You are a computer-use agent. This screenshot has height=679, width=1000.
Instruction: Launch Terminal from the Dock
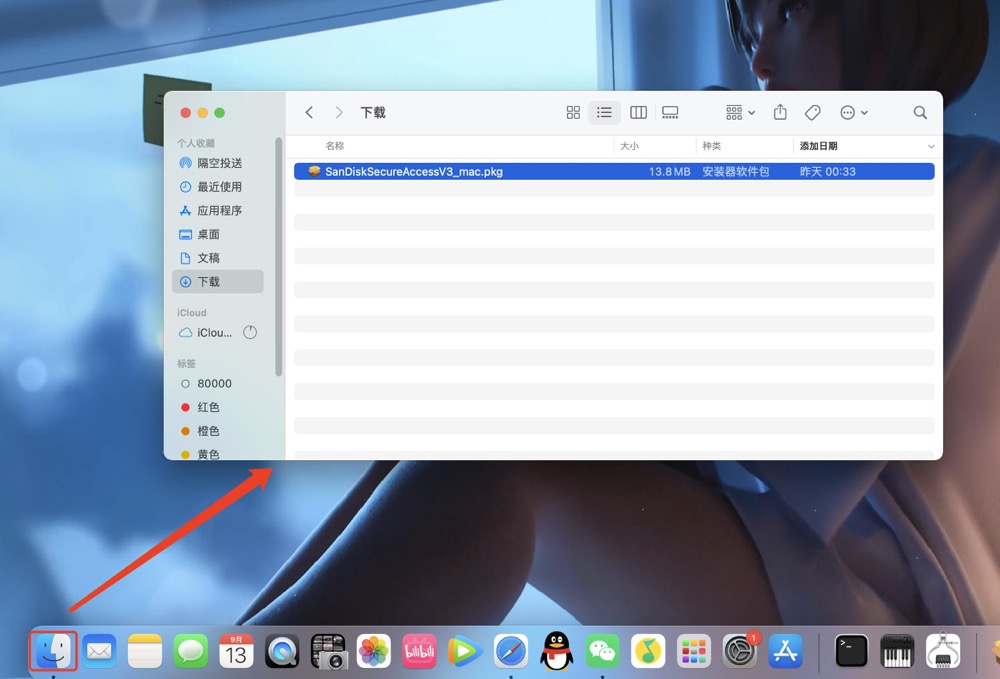[851, 651]
